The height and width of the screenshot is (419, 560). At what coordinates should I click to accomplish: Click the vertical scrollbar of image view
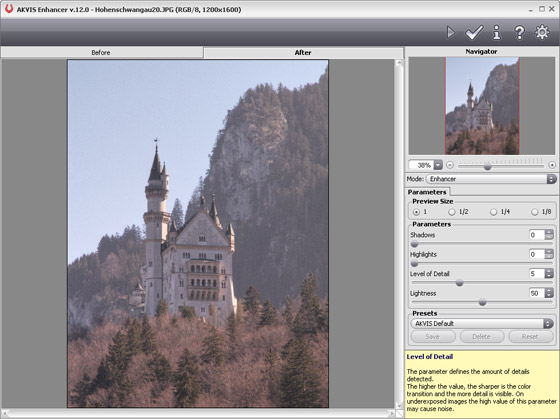click(399, 234)
